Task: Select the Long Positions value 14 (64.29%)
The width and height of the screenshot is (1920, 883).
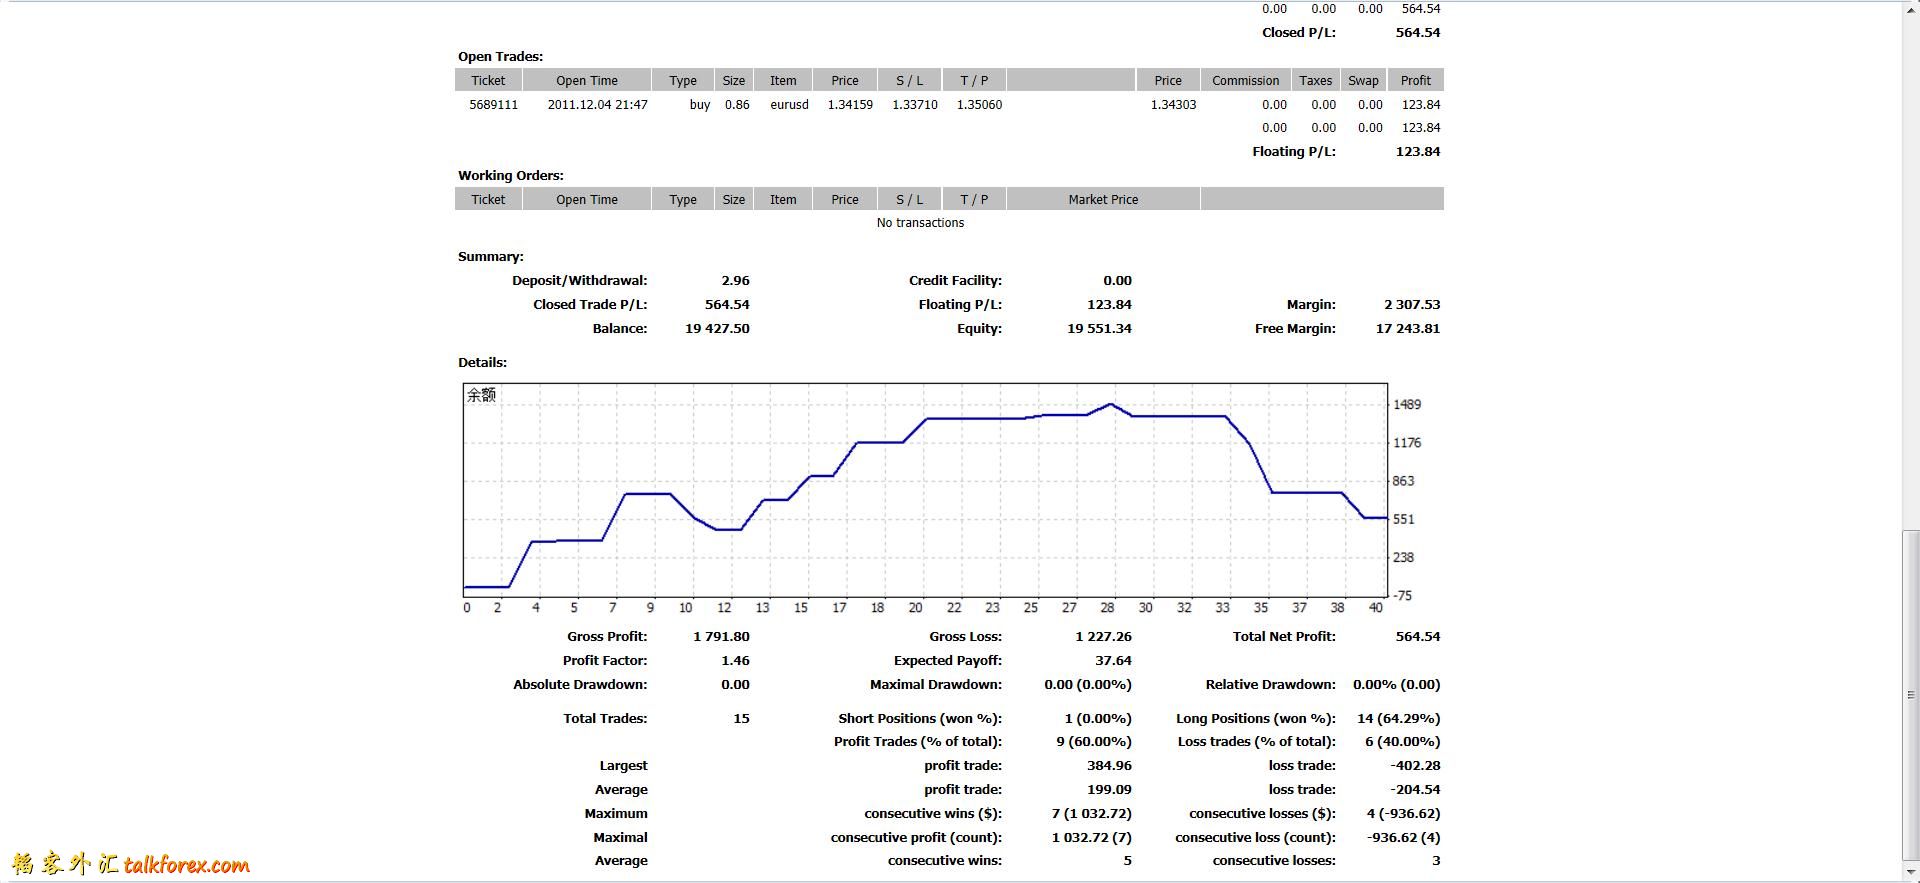Action: click(x=1398, y=718)
